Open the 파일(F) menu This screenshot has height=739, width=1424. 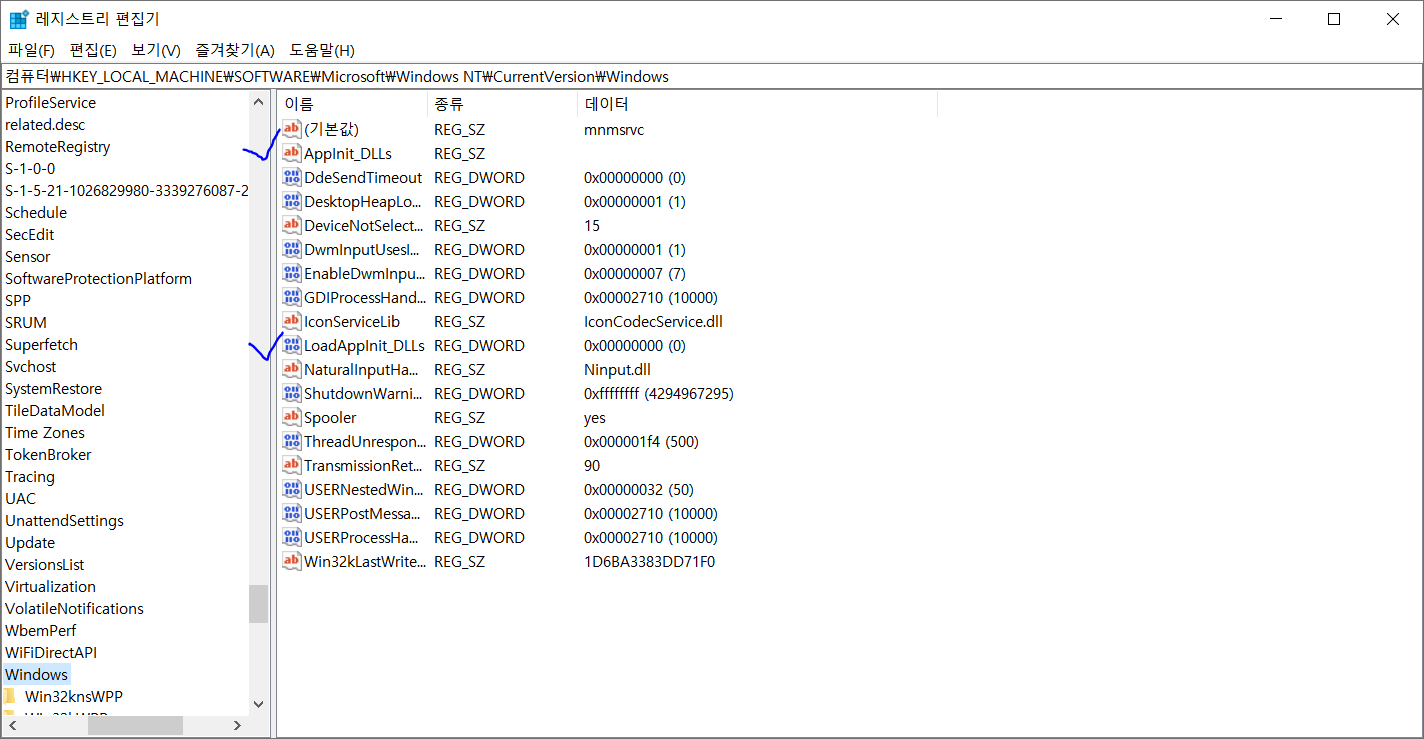[x=31, y=50]
